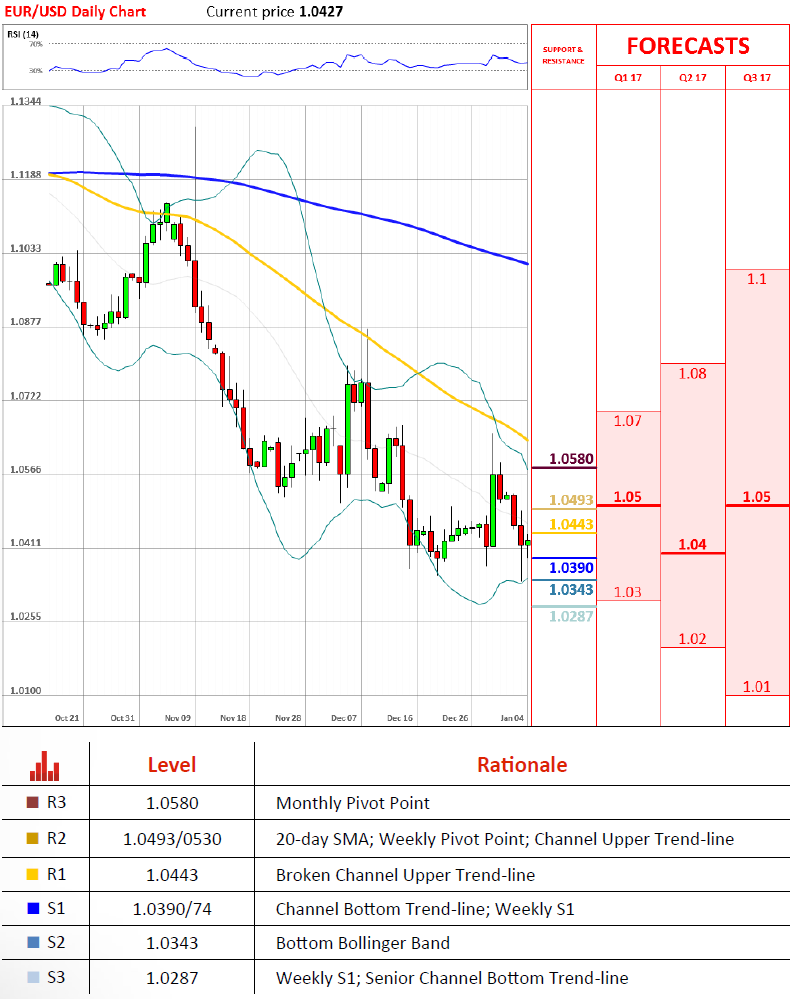Click the Weekly S1; Senior Channel Bottom rationale
This screenshot has width=795, height=999.
(452, 978)
